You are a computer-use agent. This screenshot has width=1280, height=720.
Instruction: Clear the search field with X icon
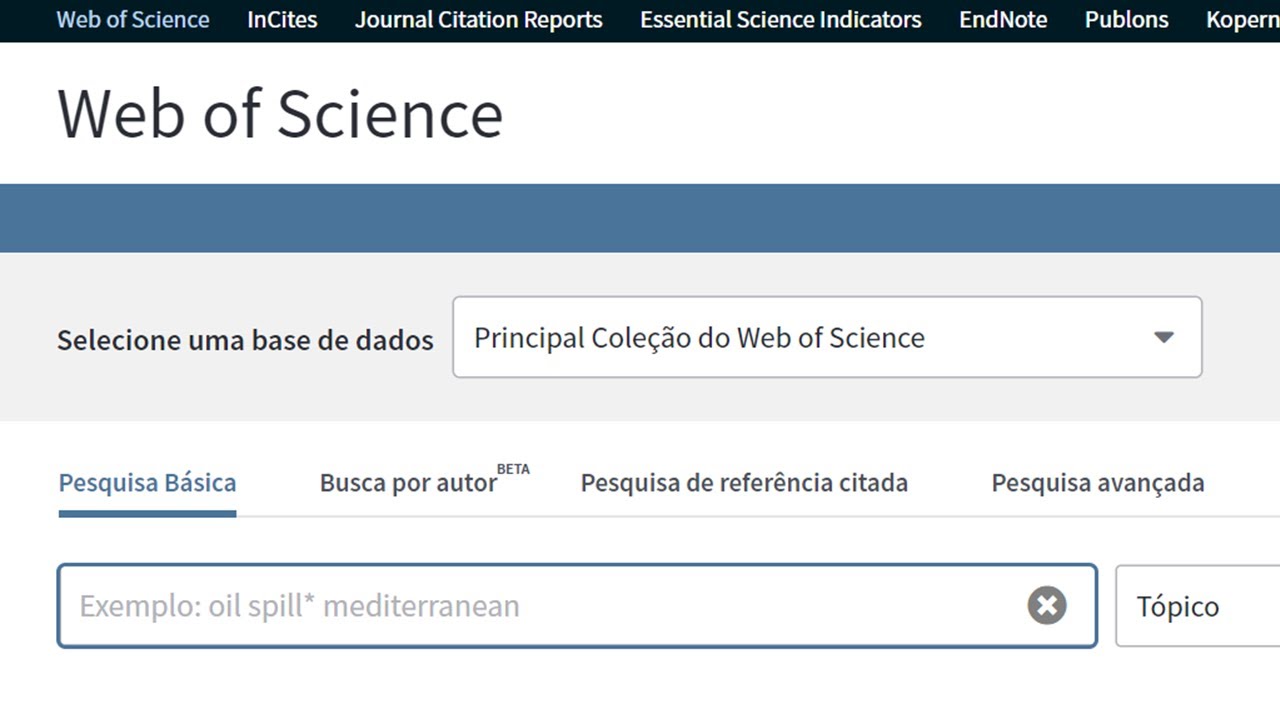[x=1047, y=606]
